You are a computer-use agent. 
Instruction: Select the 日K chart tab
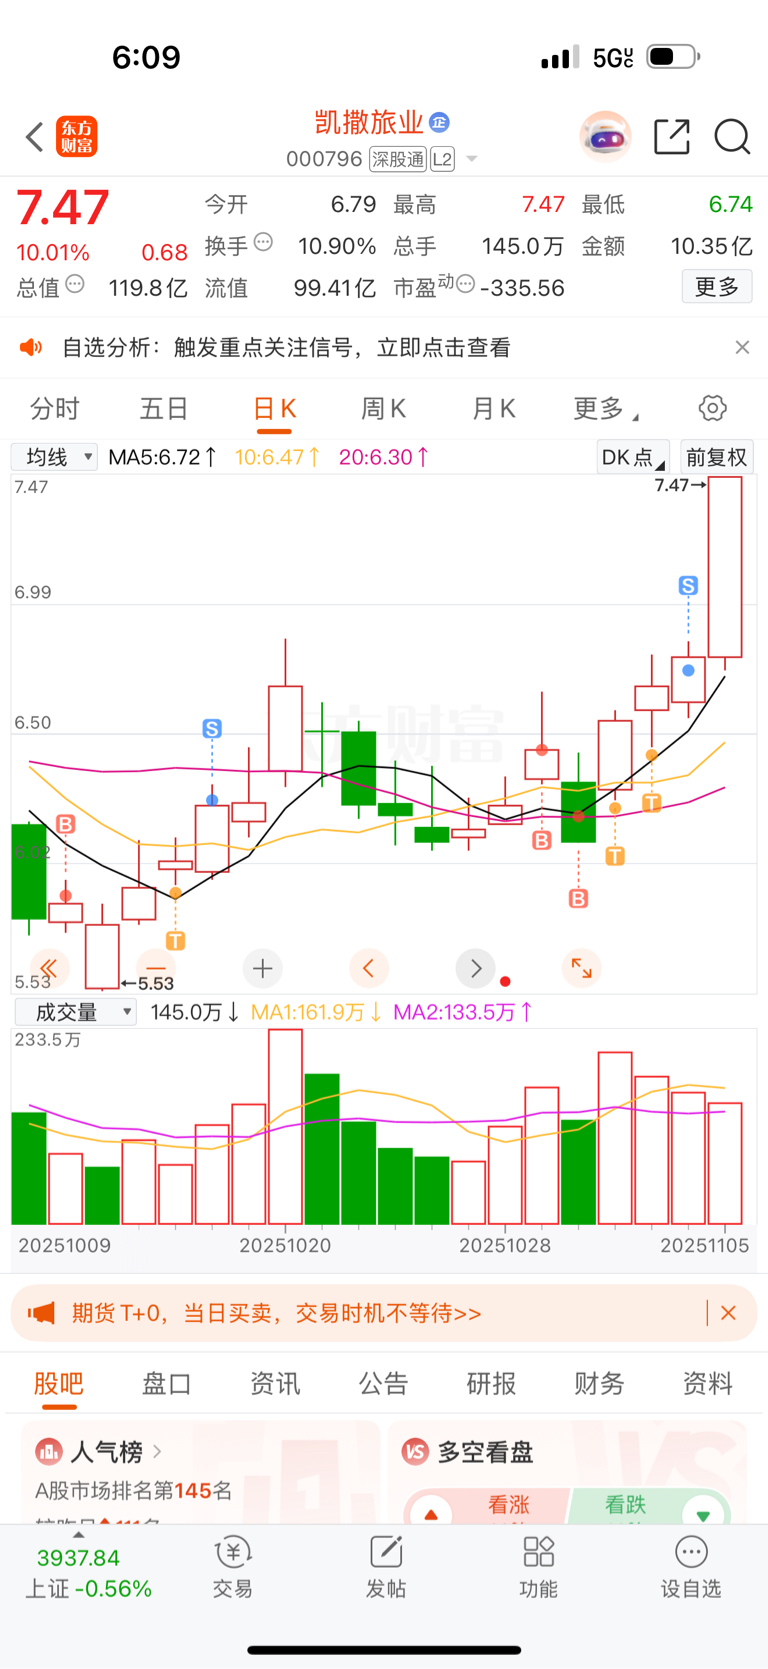(x=274, y=408)
